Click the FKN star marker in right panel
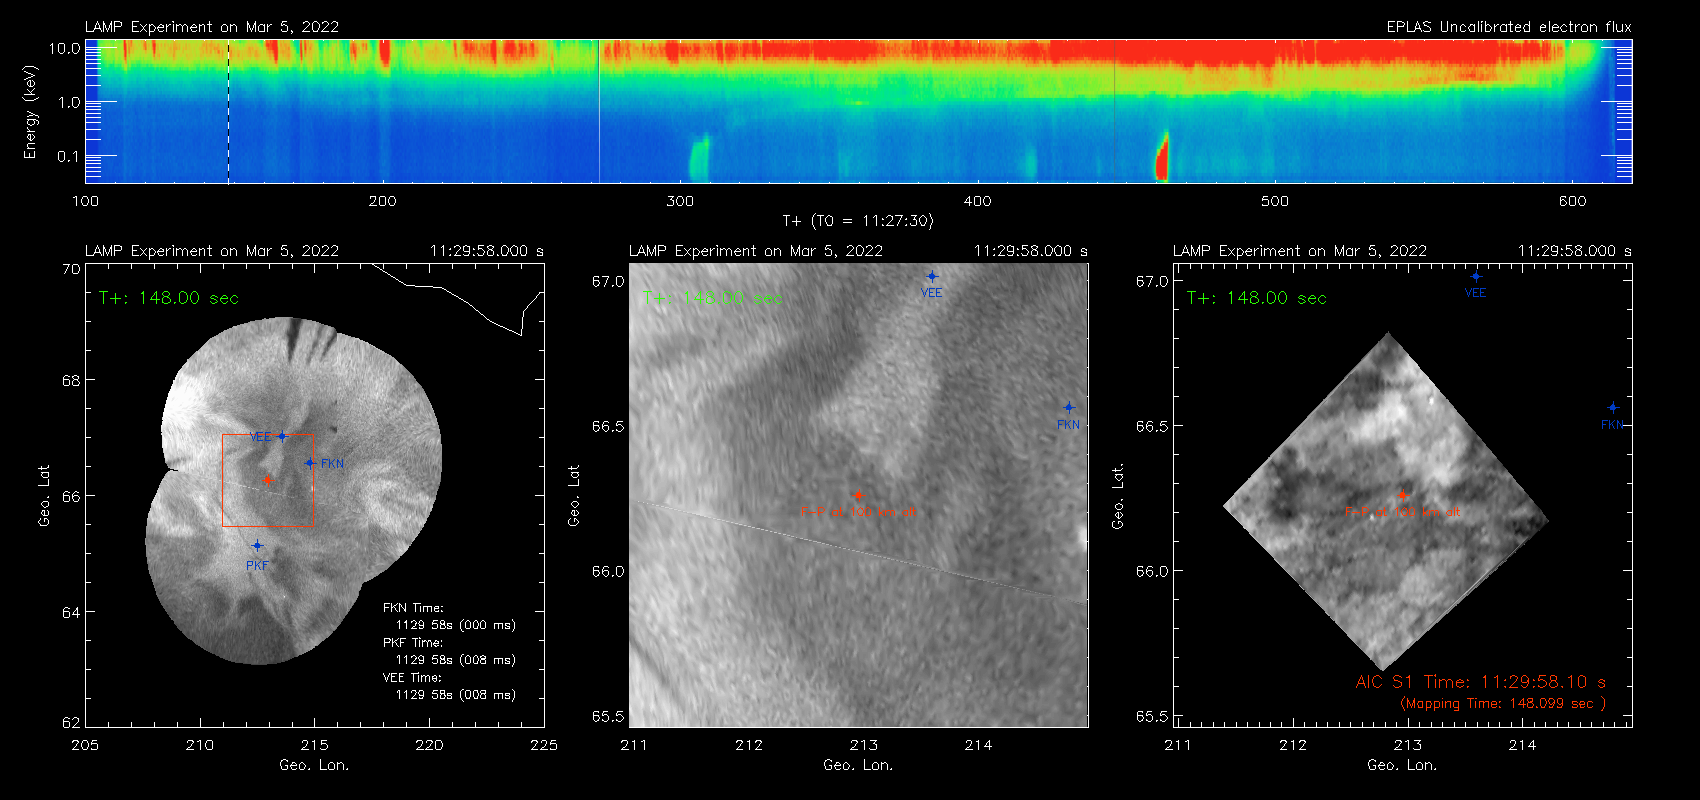 (x=1613, y=408)
